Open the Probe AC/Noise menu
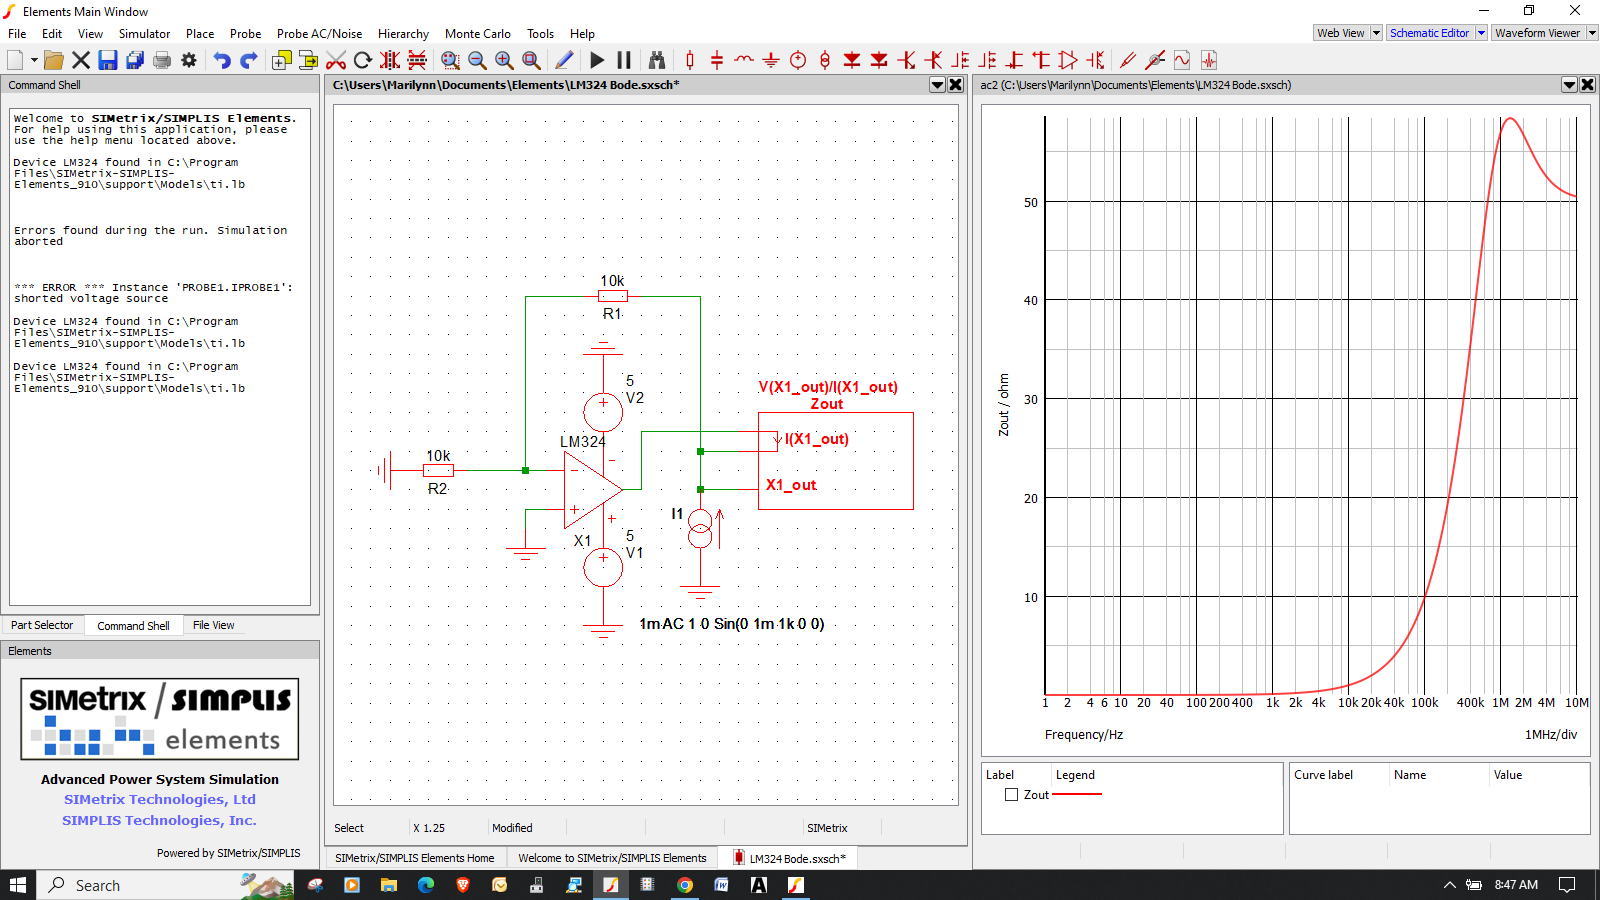 319,33
